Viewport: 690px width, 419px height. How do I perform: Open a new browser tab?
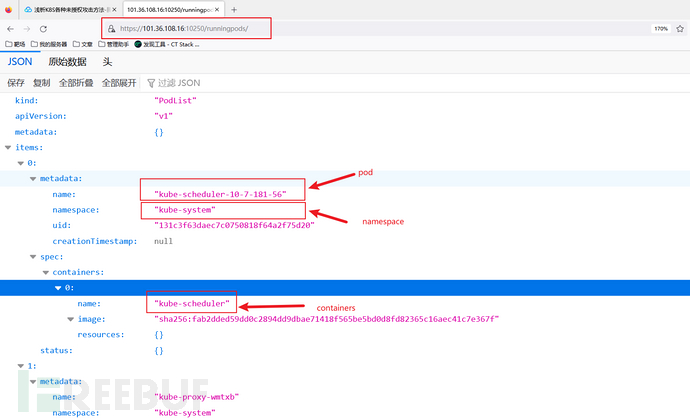[235, 9]
